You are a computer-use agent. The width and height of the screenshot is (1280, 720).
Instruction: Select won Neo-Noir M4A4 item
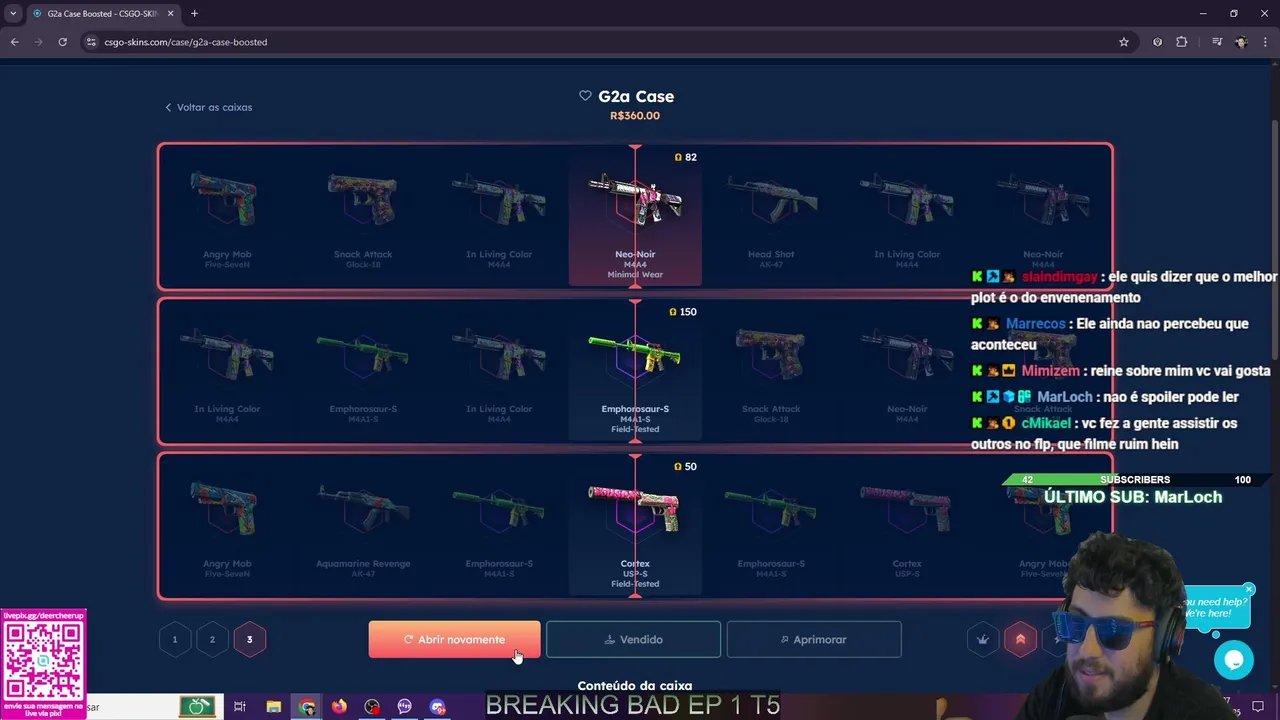coord(635,215)
